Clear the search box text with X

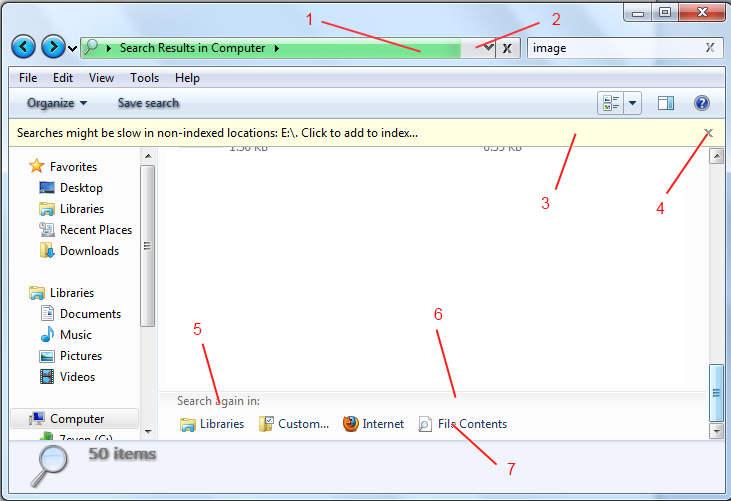point(710,47)
